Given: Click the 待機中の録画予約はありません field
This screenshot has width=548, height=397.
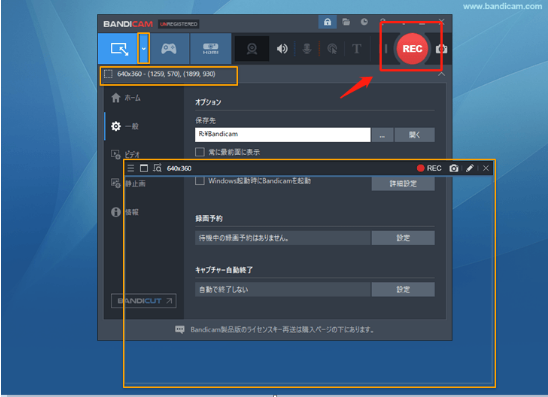Looking at the screenshot, I should pos(282,238).
